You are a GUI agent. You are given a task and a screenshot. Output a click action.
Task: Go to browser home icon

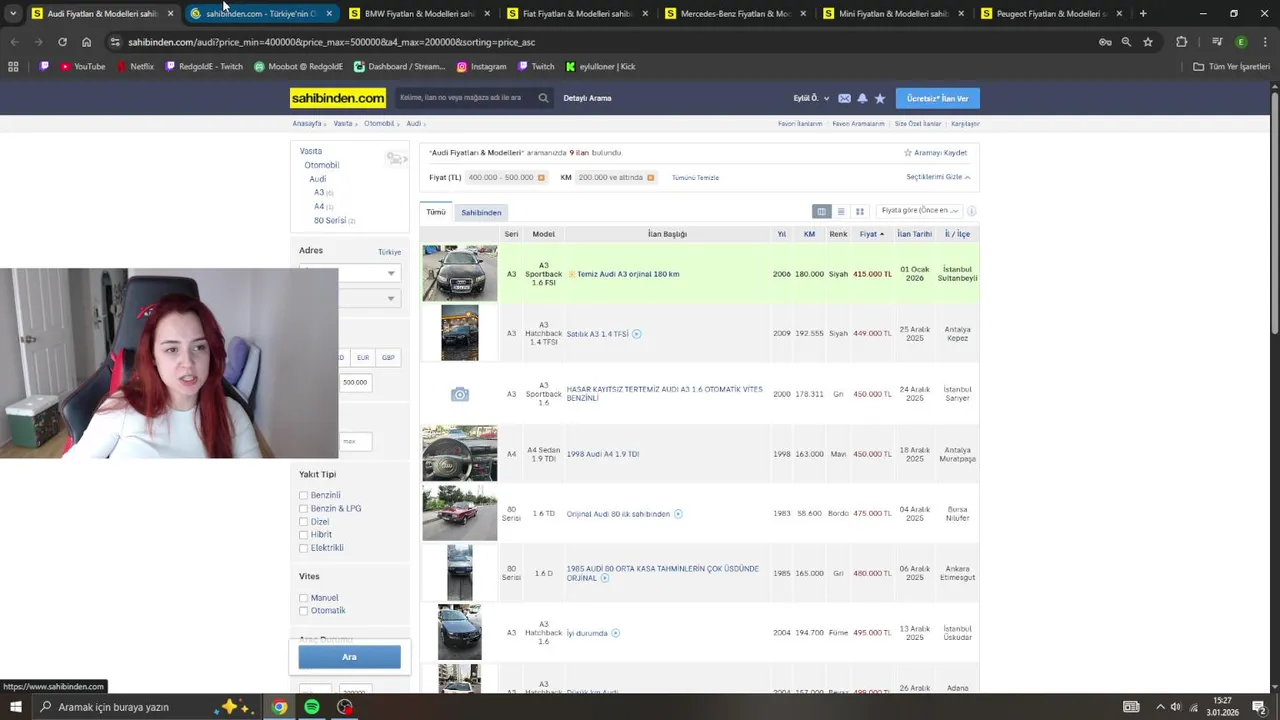[x=86, y=42]
